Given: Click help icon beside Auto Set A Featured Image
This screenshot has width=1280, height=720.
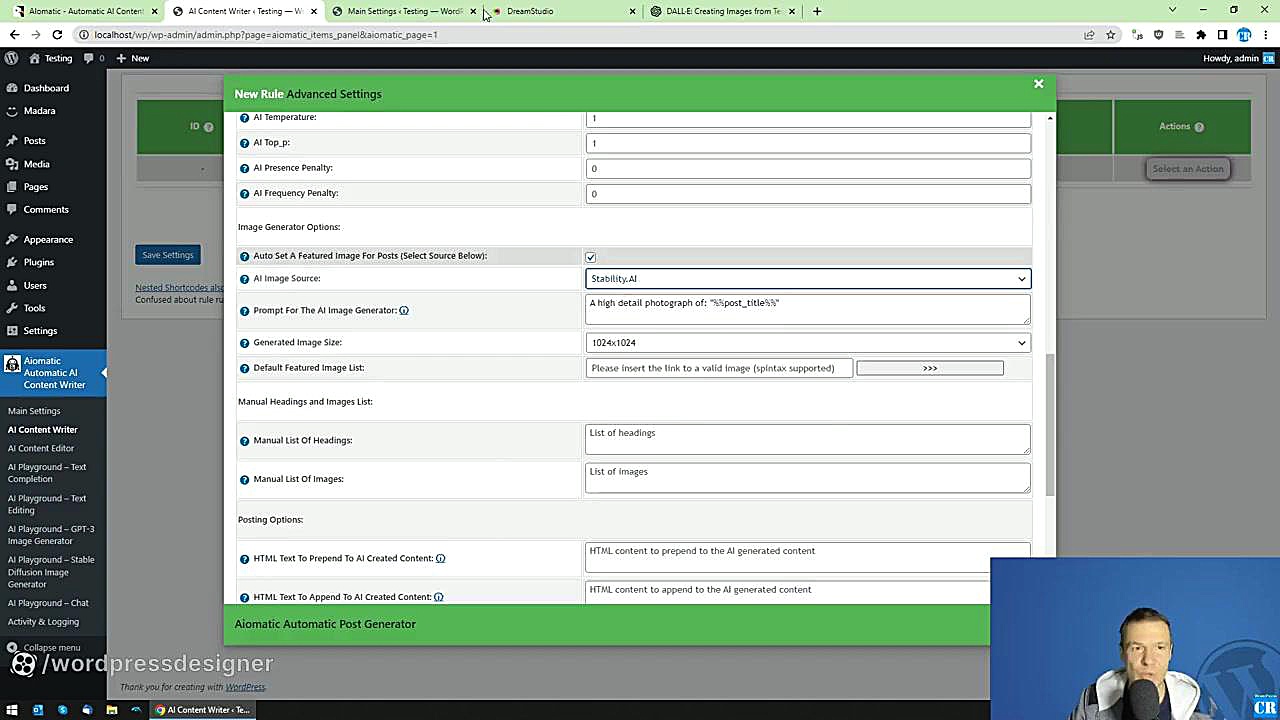Looking at the screenshot, I should pos(244,257).
